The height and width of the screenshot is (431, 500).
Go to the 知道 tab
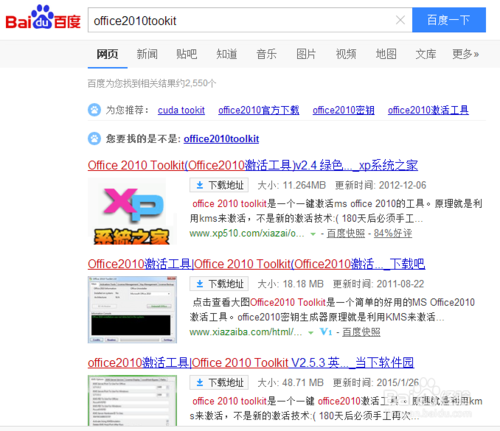[x=227, y=54]
